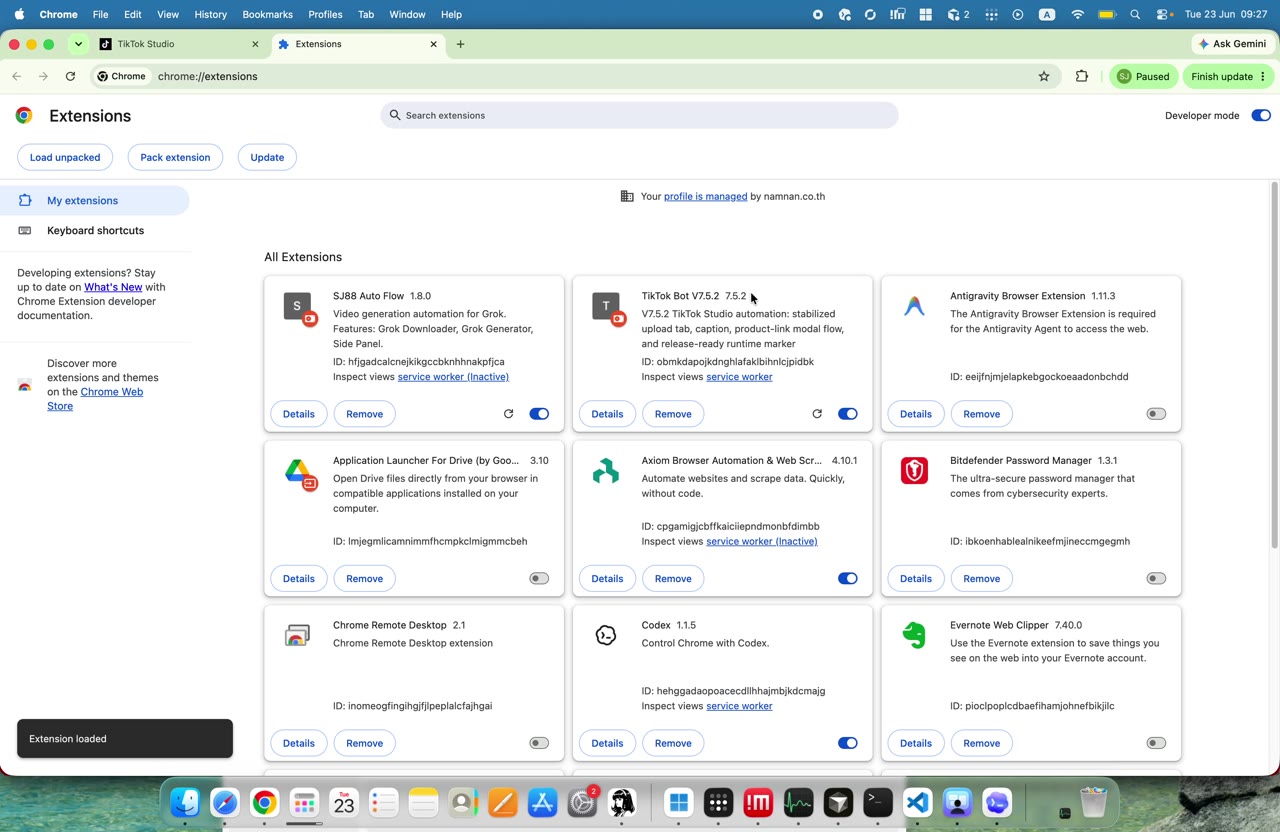Enable the Chrome Remote Desktop extension

tap(539, 743)
